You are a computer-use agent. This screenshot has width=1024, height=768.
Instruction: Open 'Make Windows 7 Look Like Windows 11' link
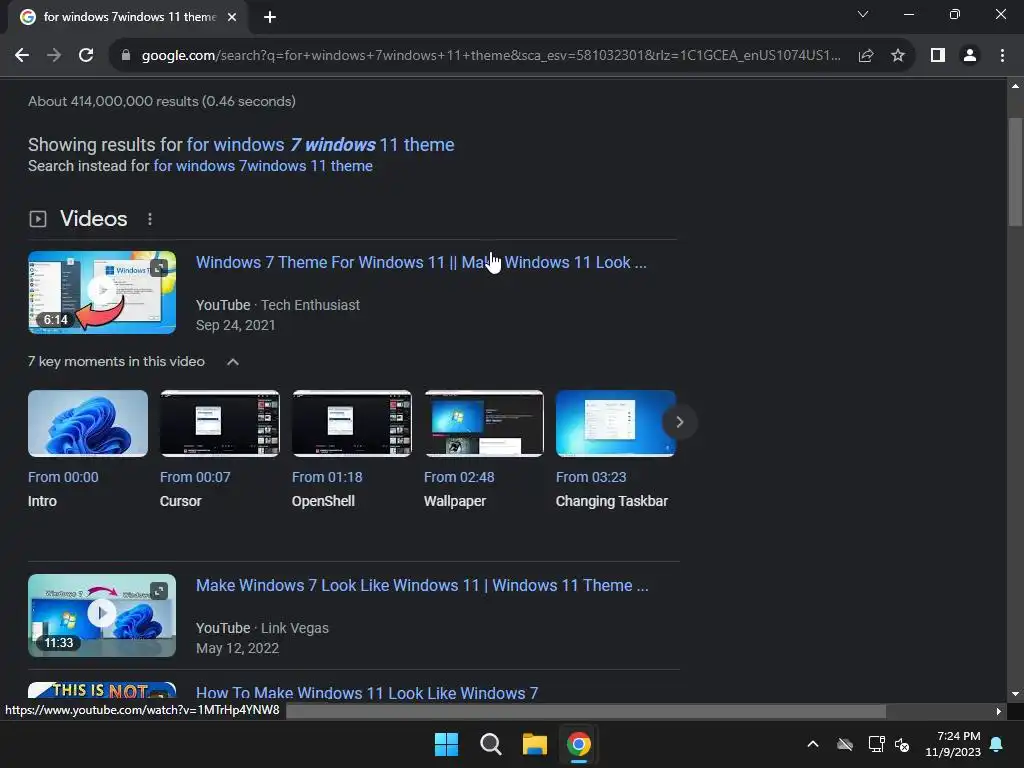(422, 585)
